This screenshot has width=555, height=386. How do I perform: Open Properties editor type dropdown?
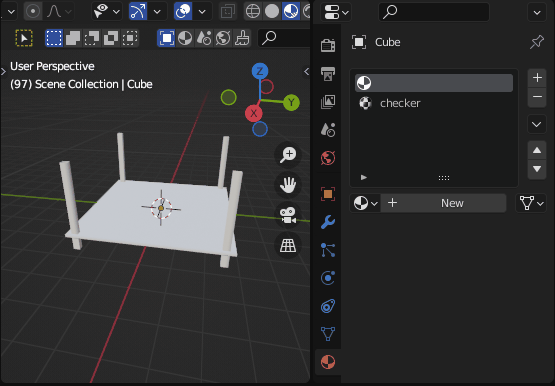click(x=336, y=12)
